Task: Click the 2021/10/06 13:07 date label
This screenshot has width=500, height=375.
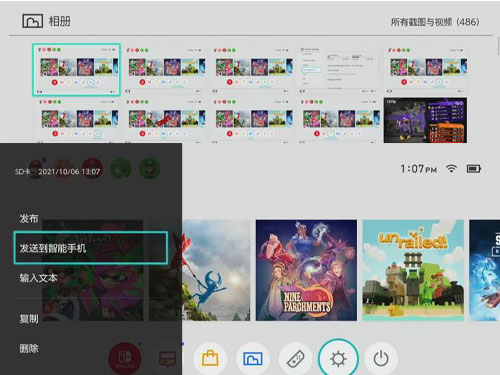Action: coord(69,172)
